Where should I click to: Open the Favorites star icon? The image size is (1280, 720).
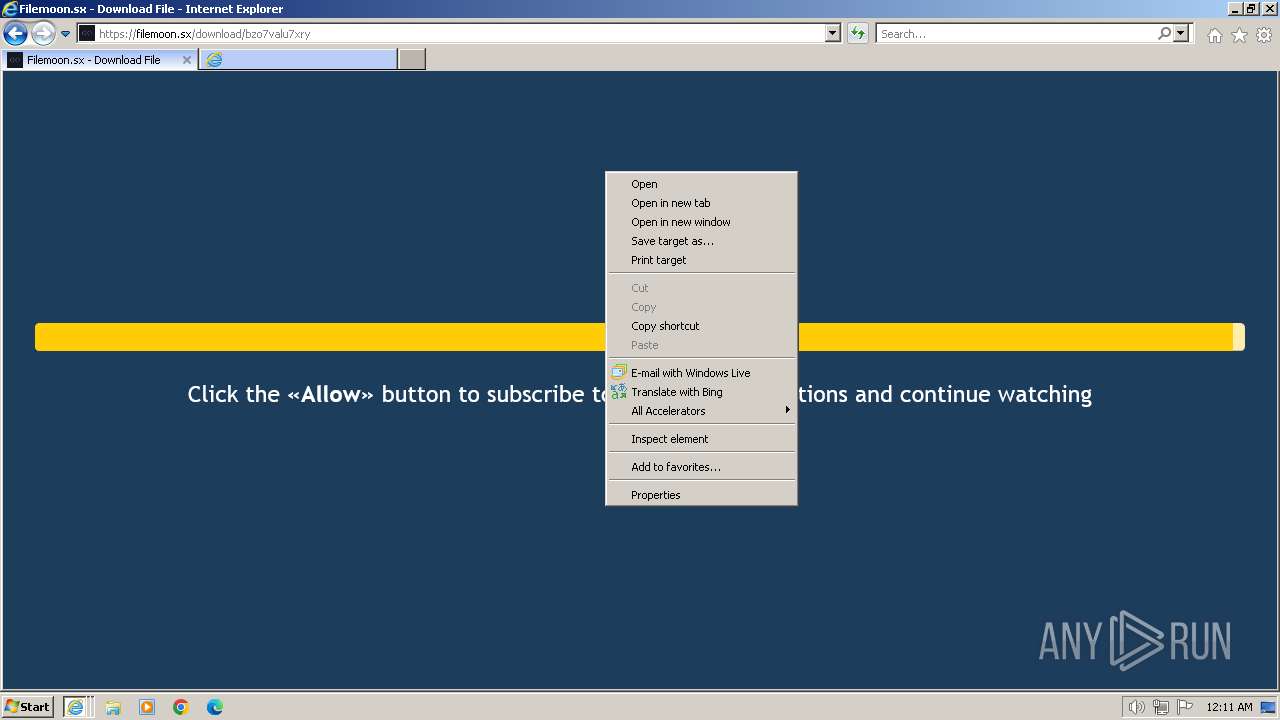1239,35
